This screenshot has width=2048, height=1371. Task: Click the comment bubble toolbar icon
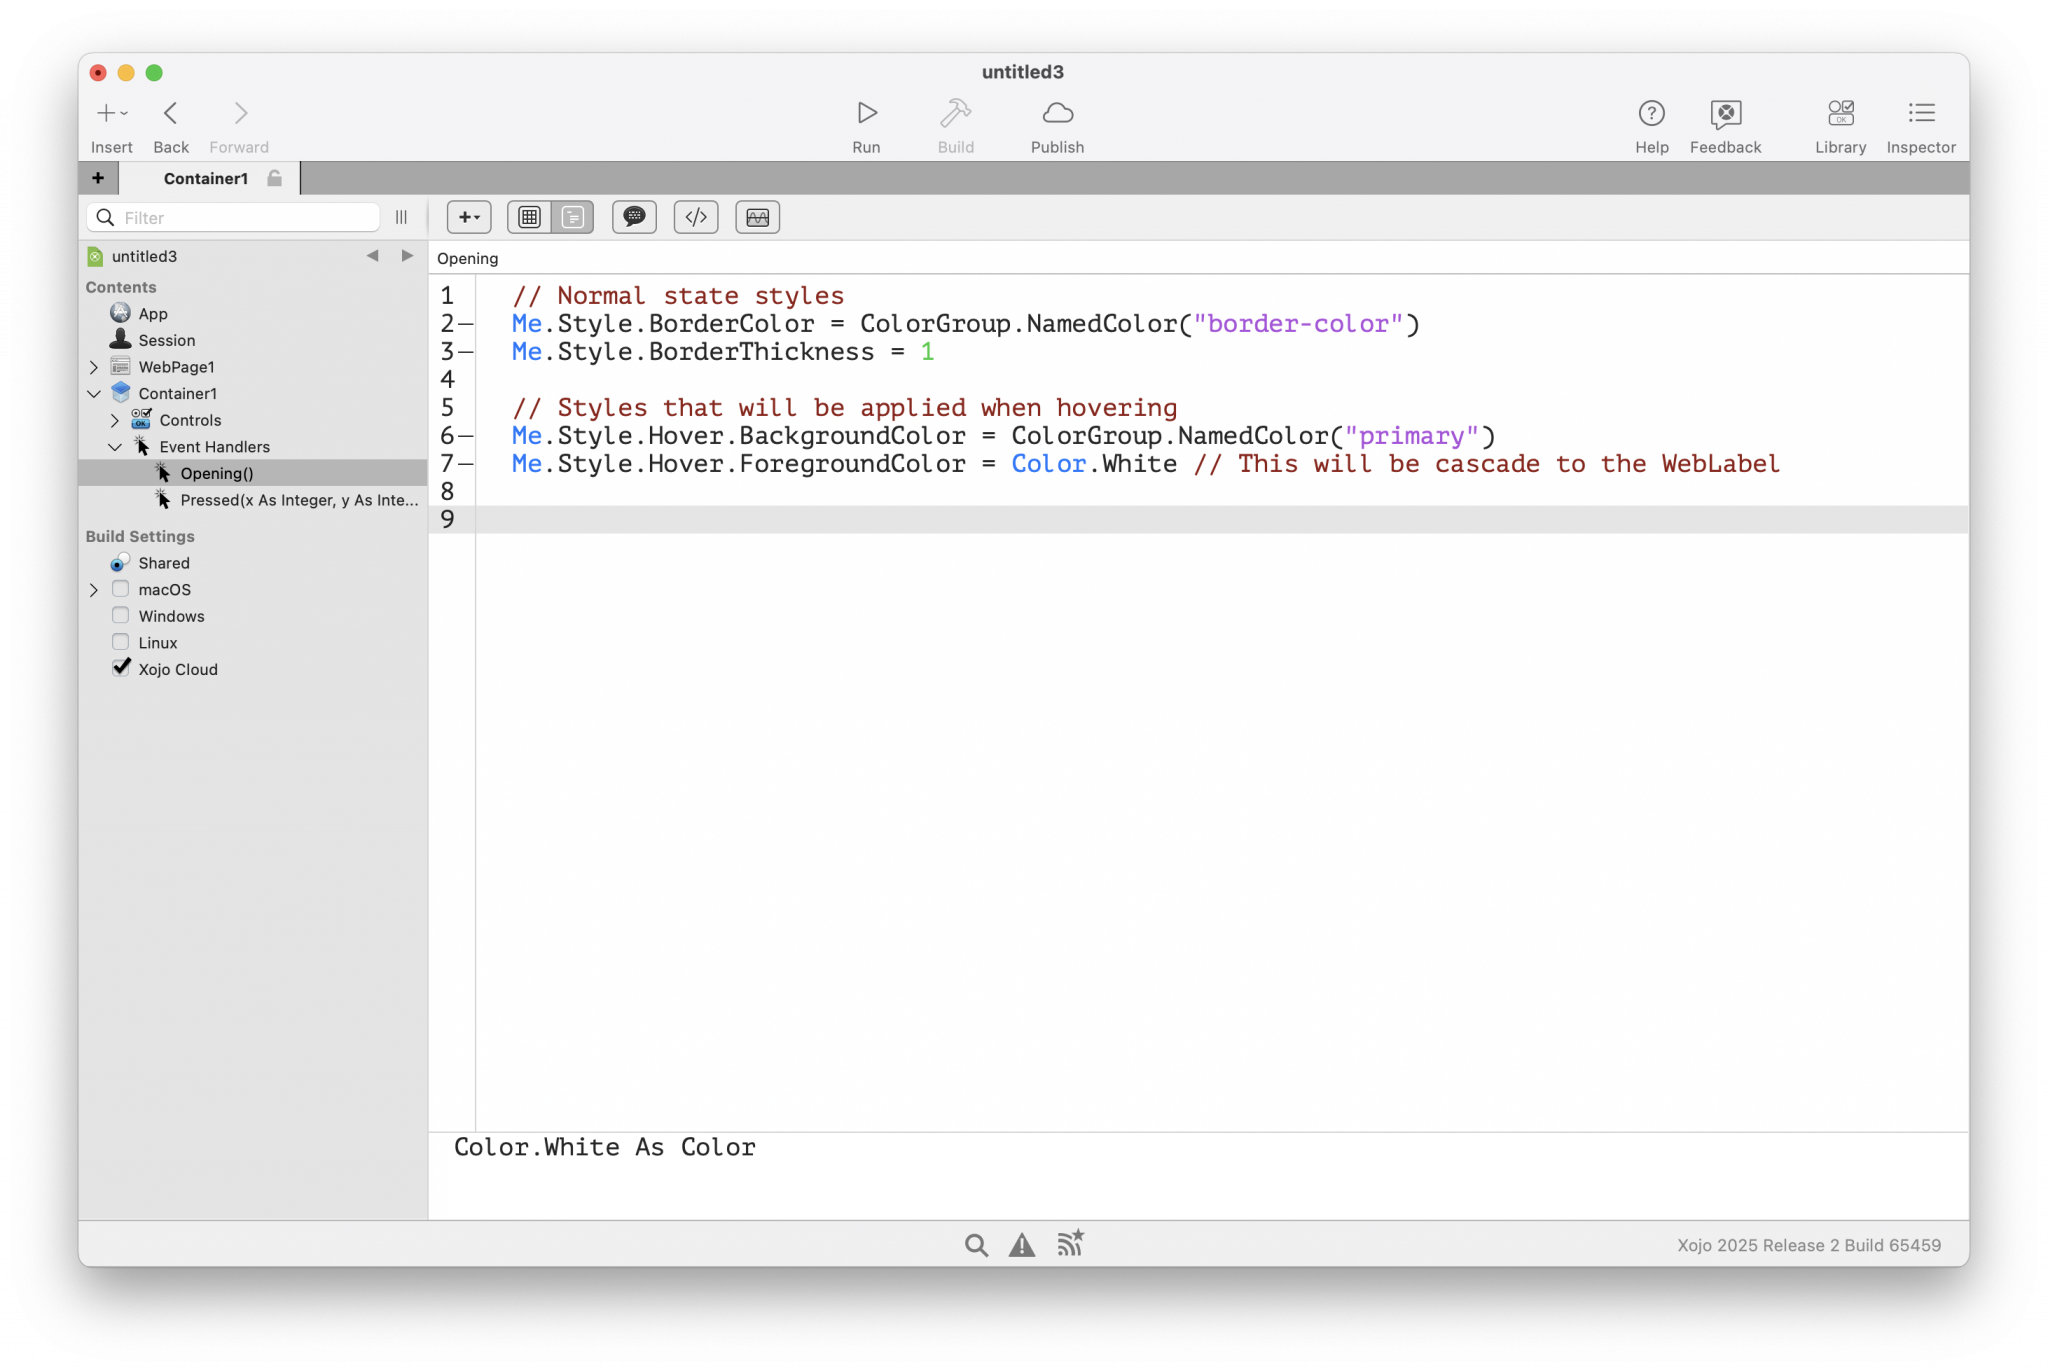tap(634, 217)
